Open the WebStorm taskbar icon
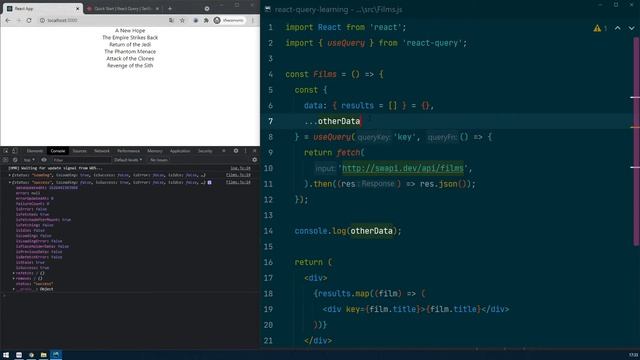This screenshot has width=640, height=360. (x=56, y=355)
